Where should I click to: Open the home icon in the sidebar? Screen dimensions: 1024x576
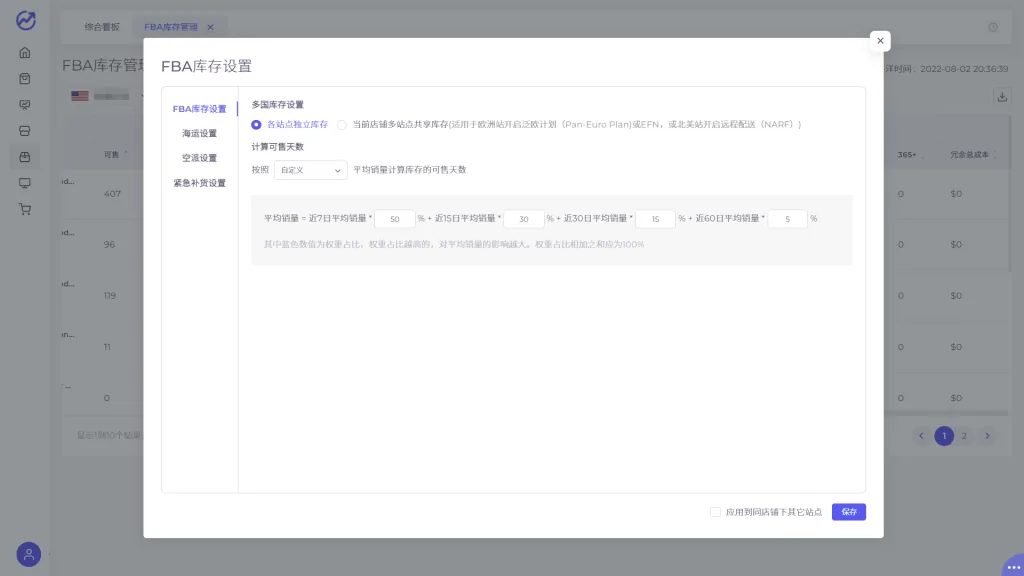(x=25, y=53)
